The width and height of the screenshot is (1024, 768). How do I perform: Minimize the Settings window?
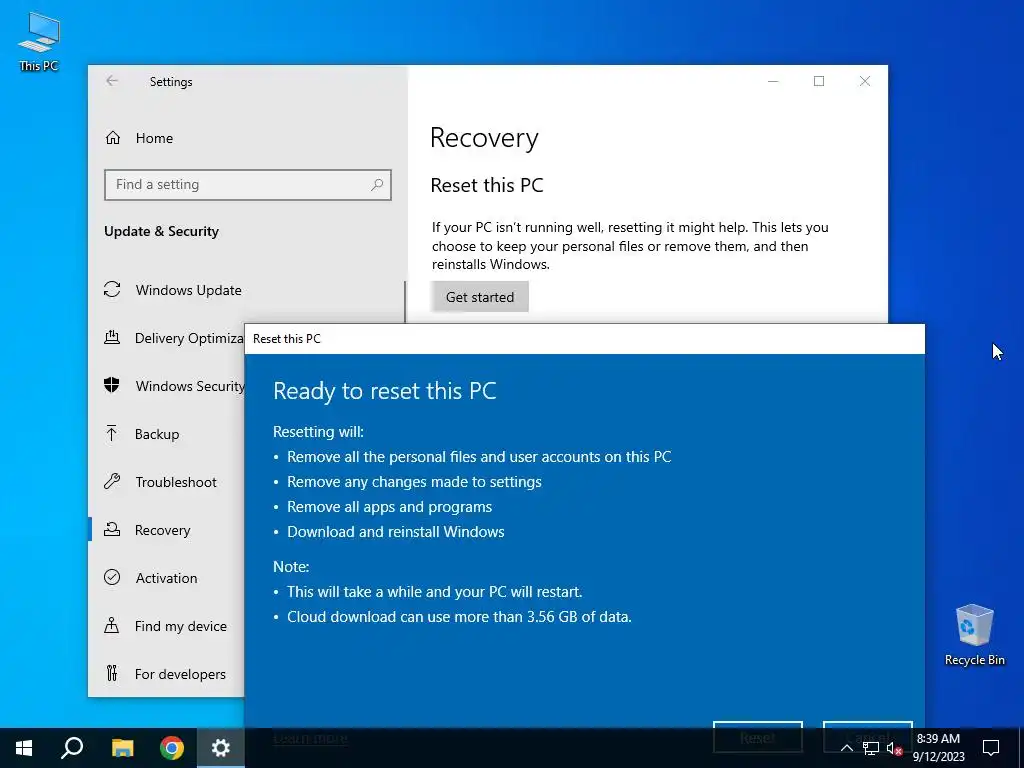[x=773, y=81]
